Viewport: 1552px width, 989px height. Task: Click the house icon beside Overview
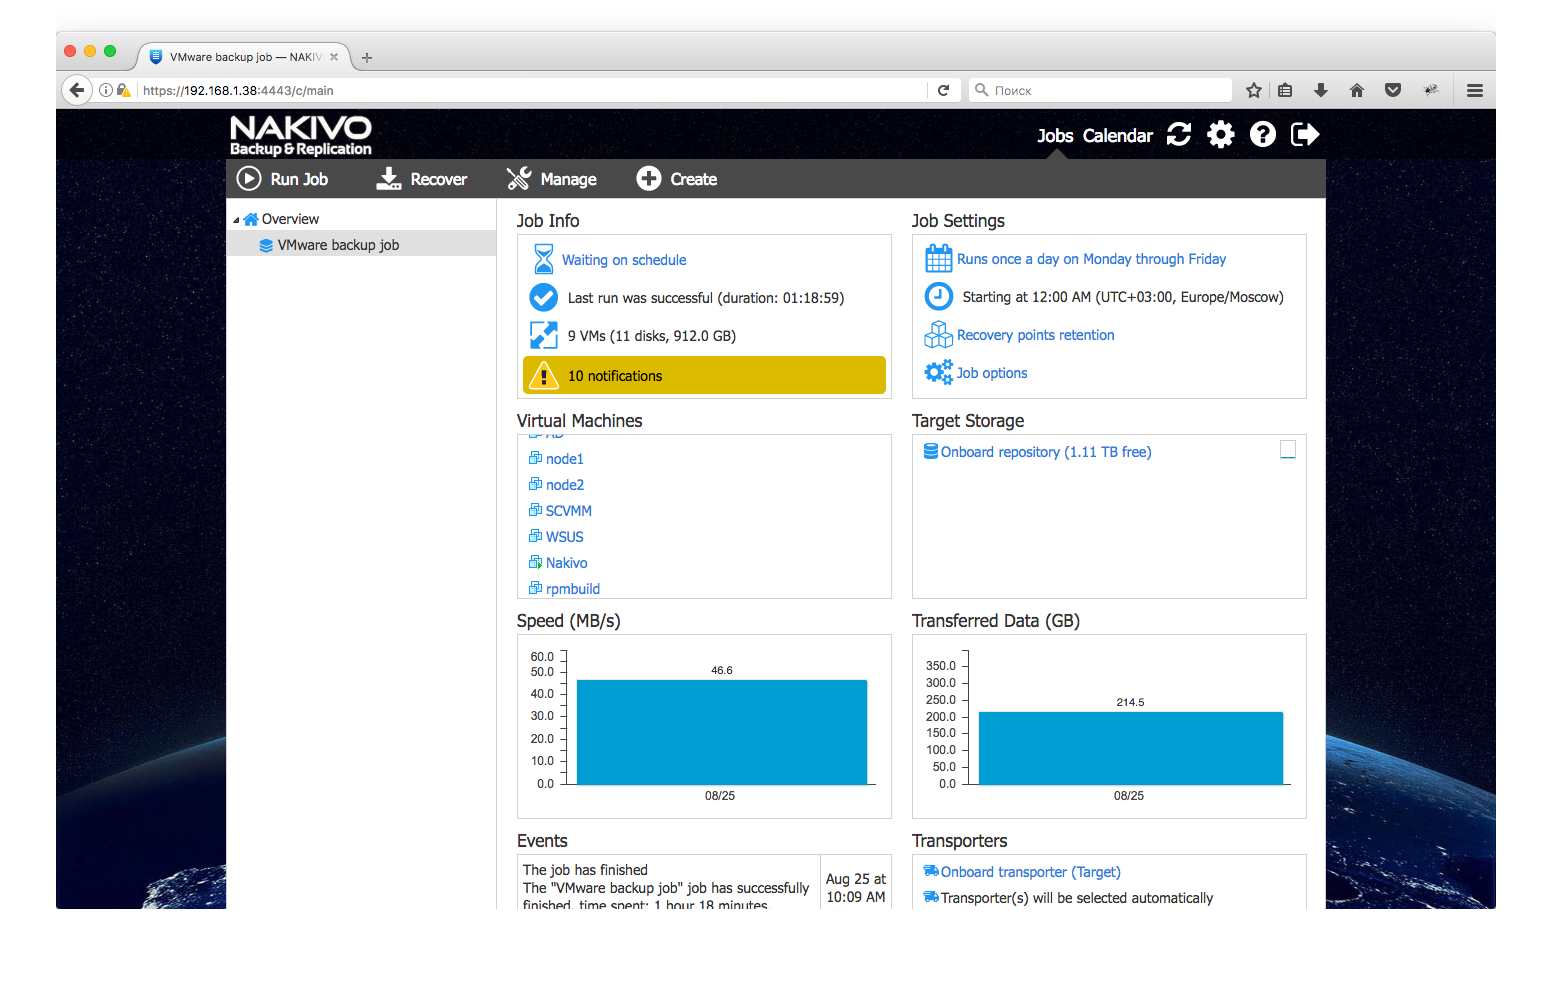click(251, 219)
